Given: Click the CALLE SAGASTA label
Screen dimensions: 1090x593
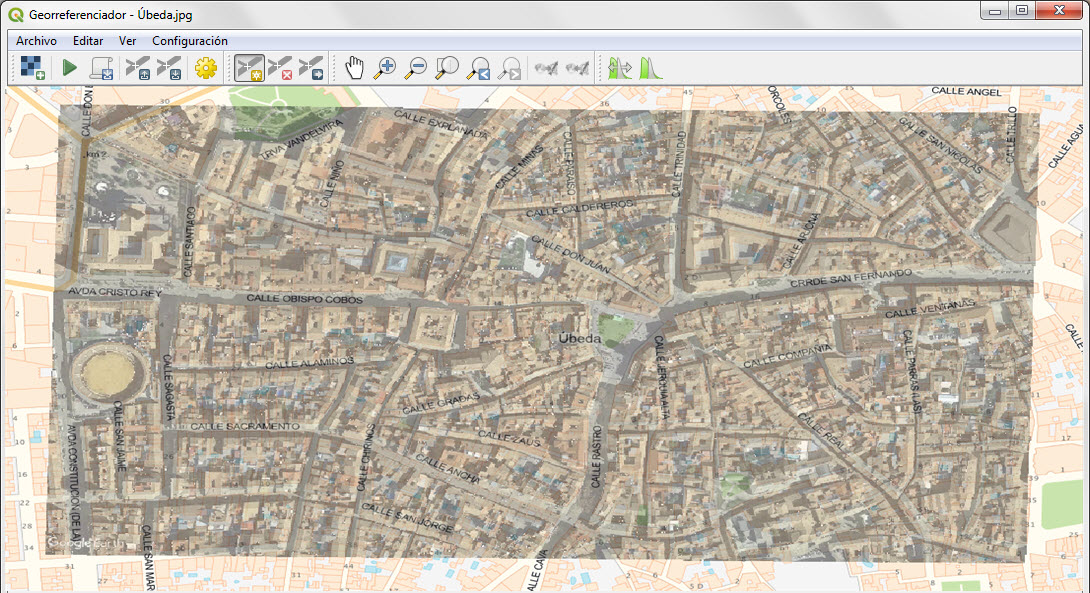Looking at the screenshot, I should coord(168,388).
